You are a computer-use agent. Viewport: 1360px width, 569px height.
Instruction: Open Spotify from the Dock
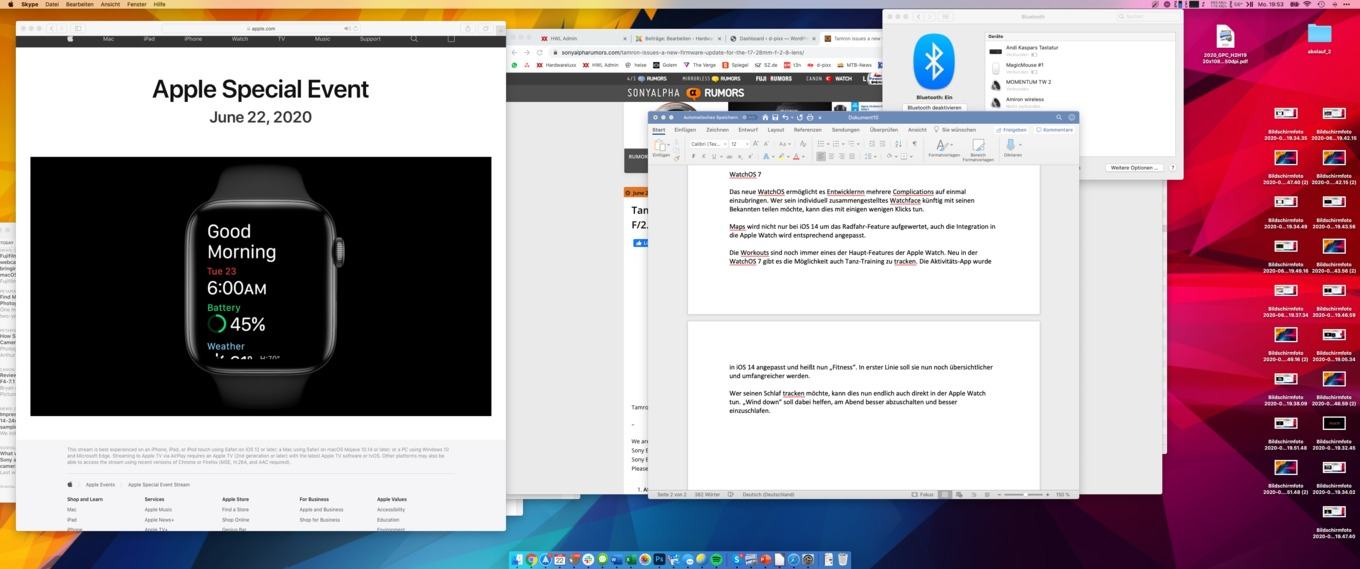[717, 559]
